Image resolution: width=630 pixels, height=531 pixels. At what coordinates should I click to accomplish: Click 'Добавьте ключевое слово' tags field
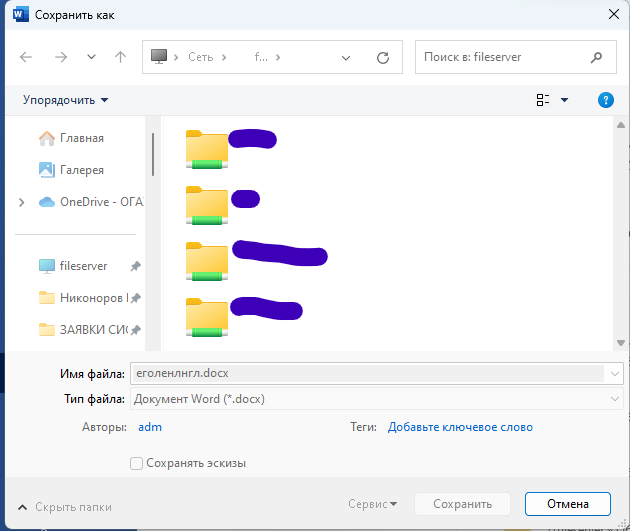[460, 427]
